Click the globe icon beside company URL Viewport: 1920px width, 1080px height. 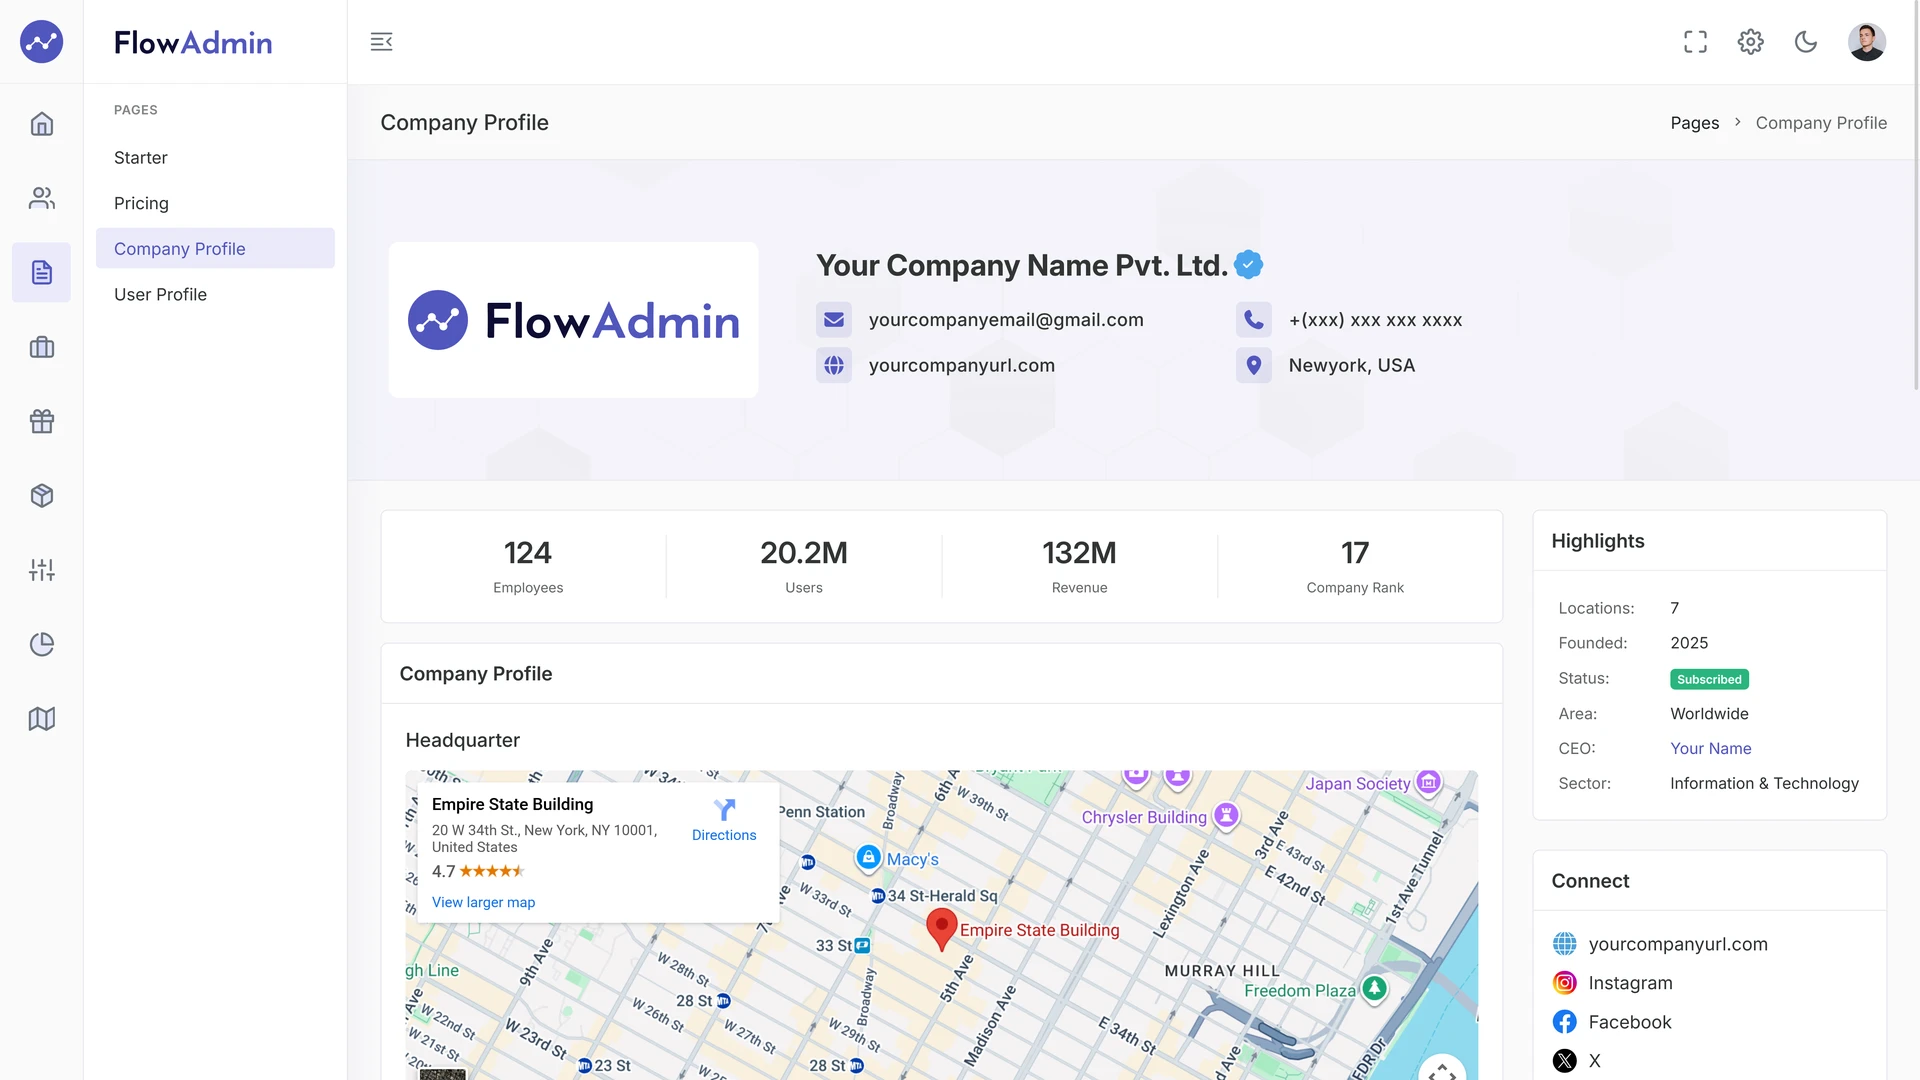pos(834,366)
